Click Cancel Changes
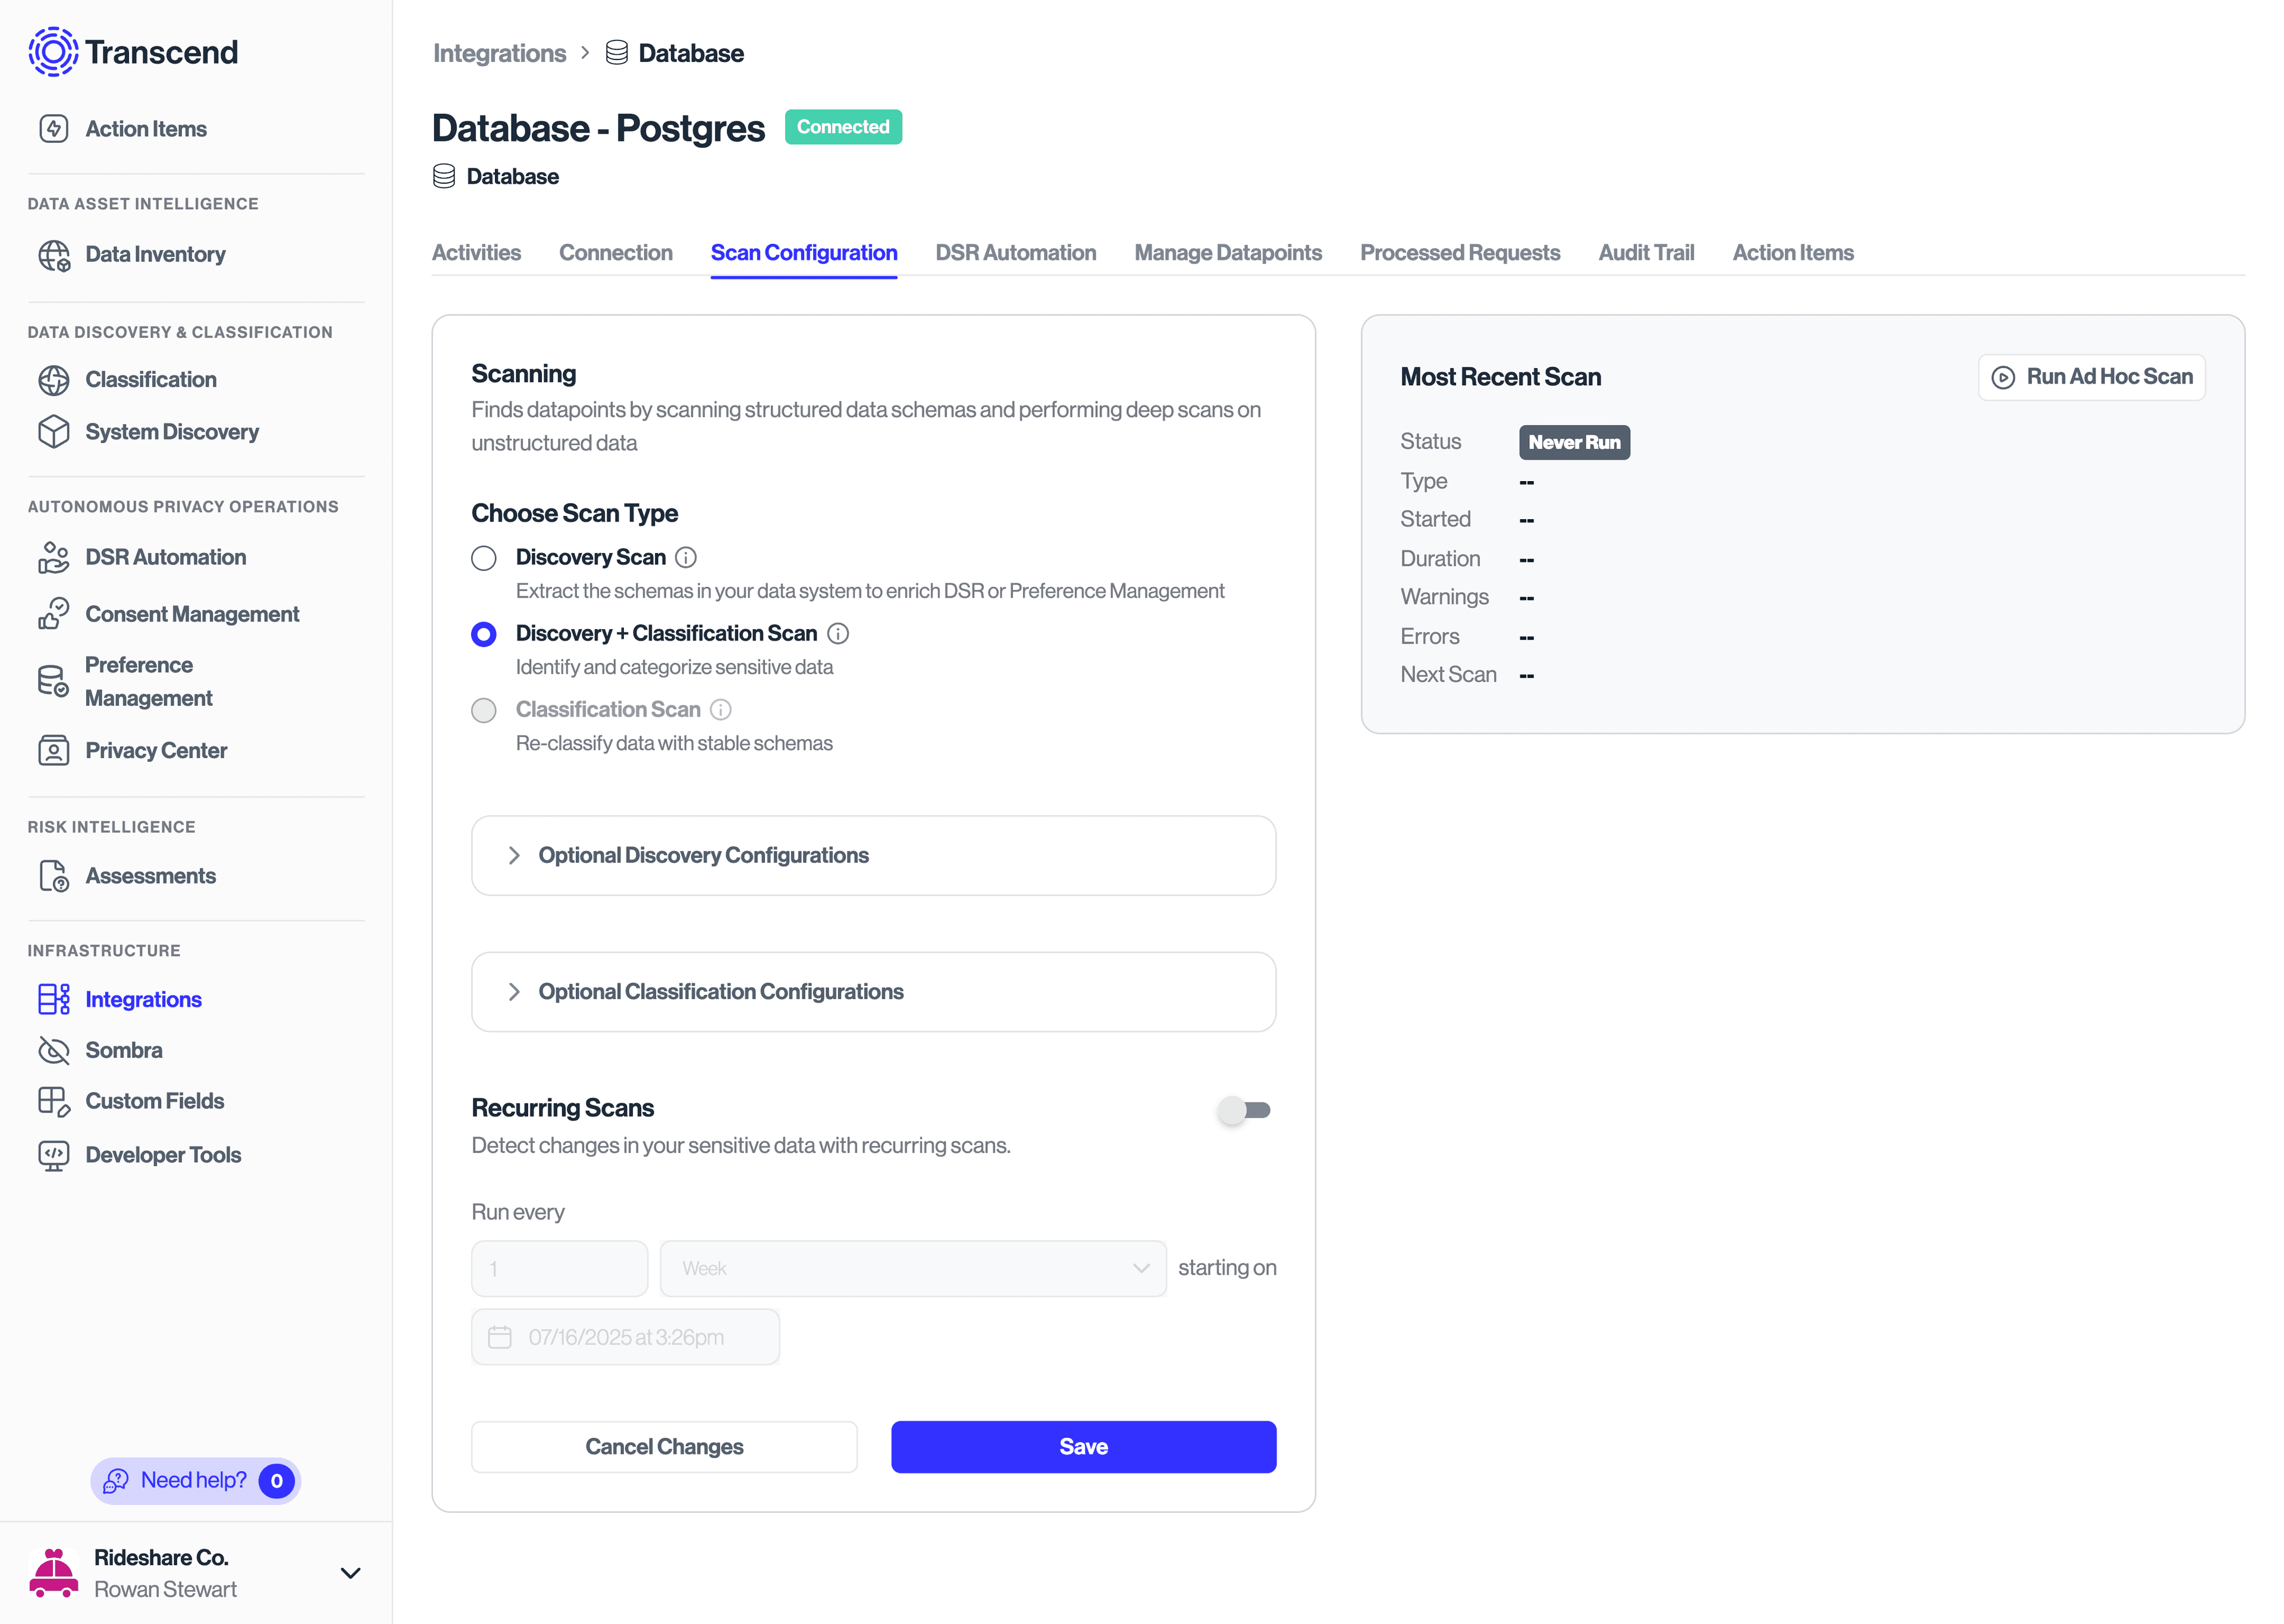 (x=664, y=1446)
